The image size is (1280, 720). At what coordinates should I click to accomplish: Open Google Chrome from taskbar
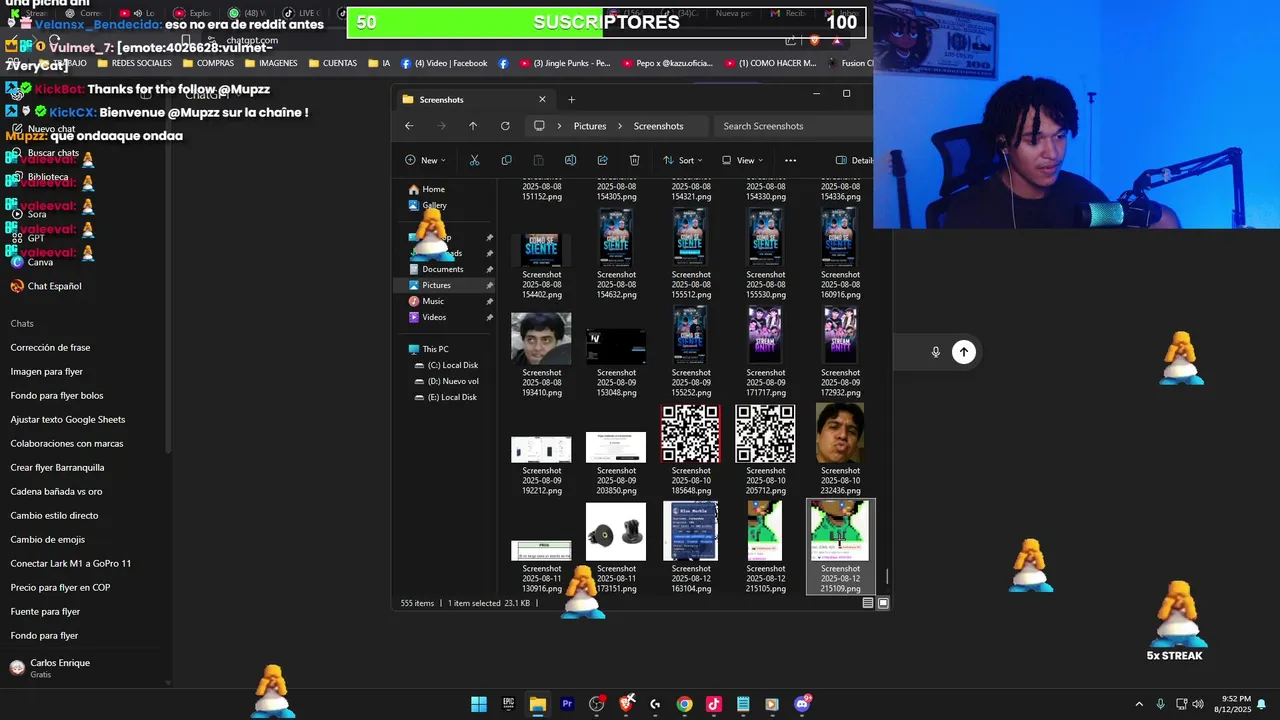click(684, 704)
